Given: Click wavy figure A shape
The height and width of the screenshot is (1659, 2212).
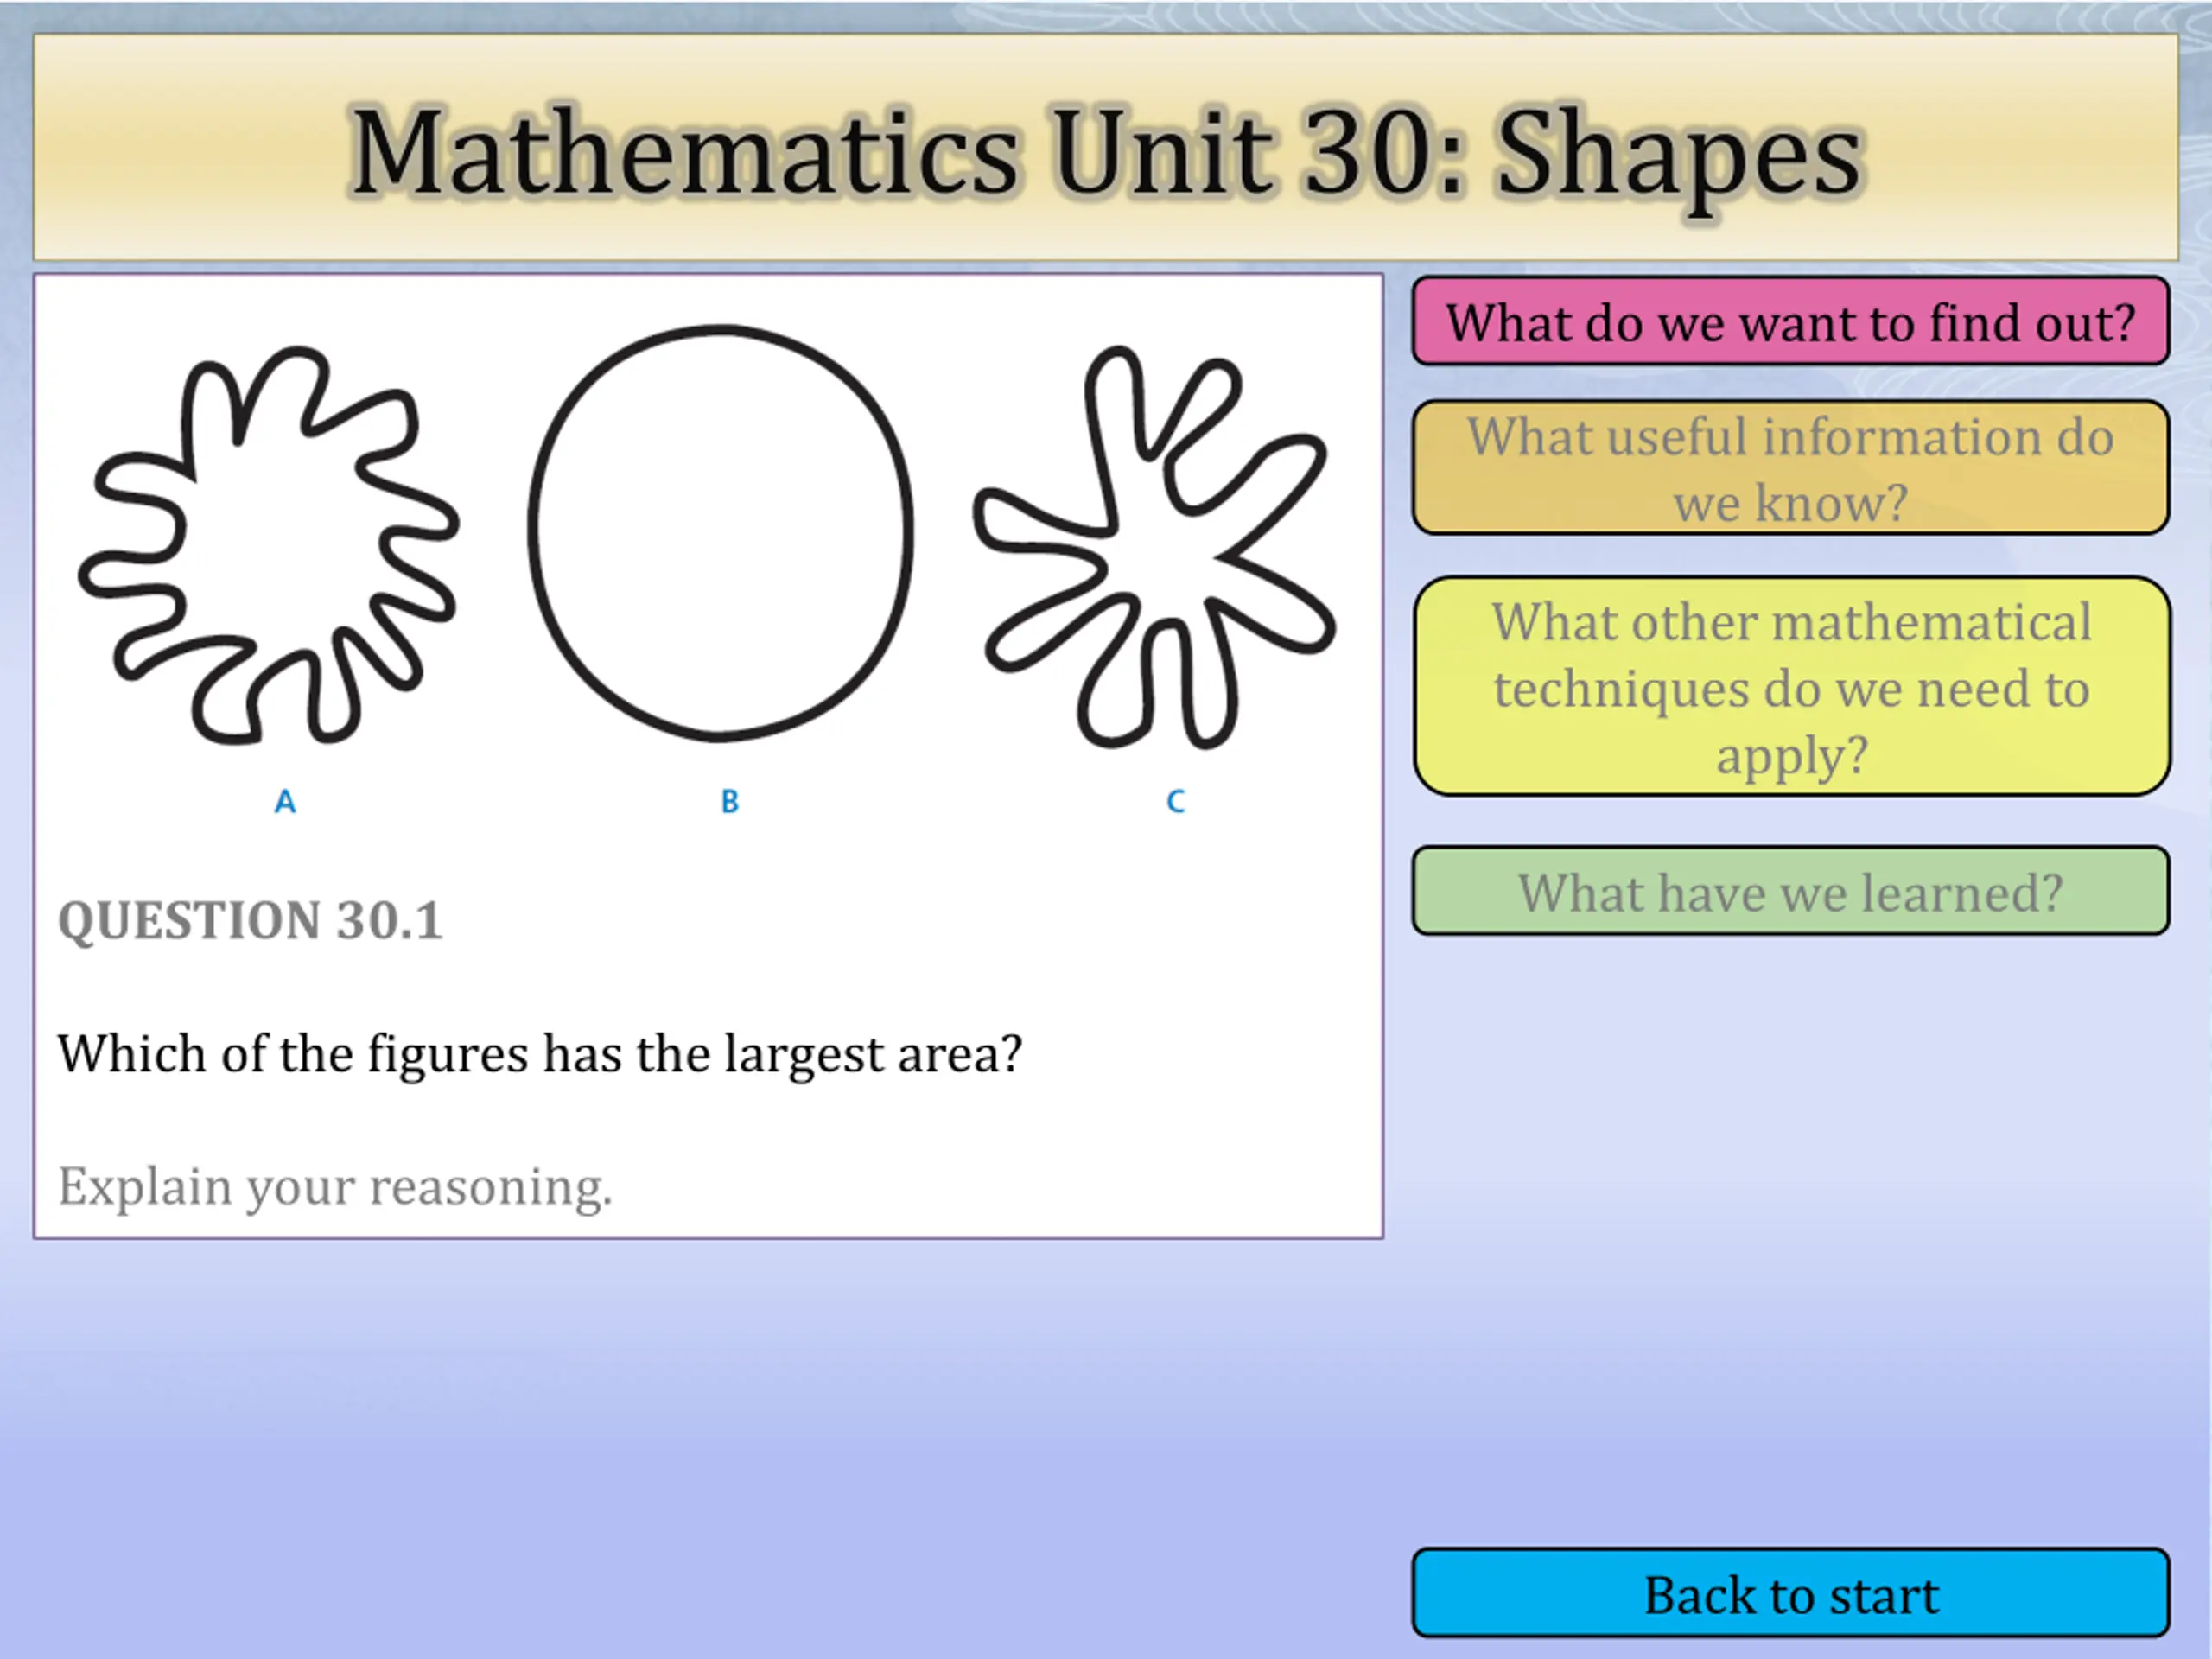Looking at the screenshot, I should (x=268, y=545).
